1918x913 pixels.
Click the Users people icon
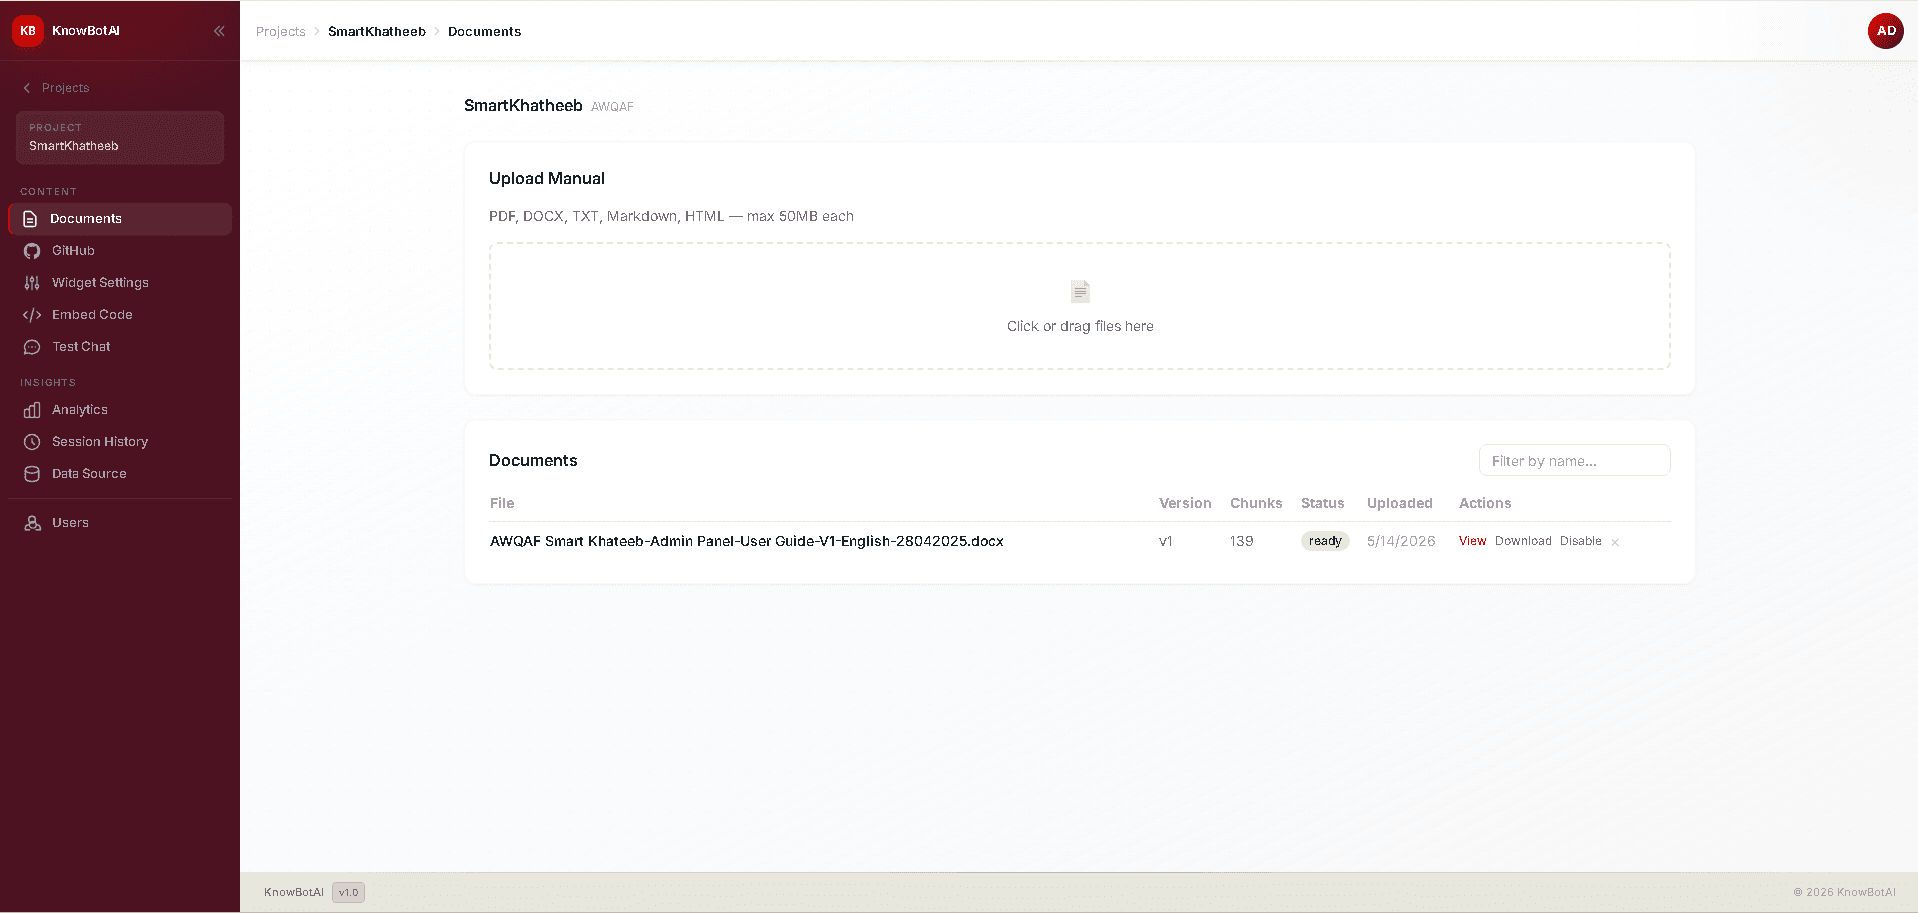32,523
